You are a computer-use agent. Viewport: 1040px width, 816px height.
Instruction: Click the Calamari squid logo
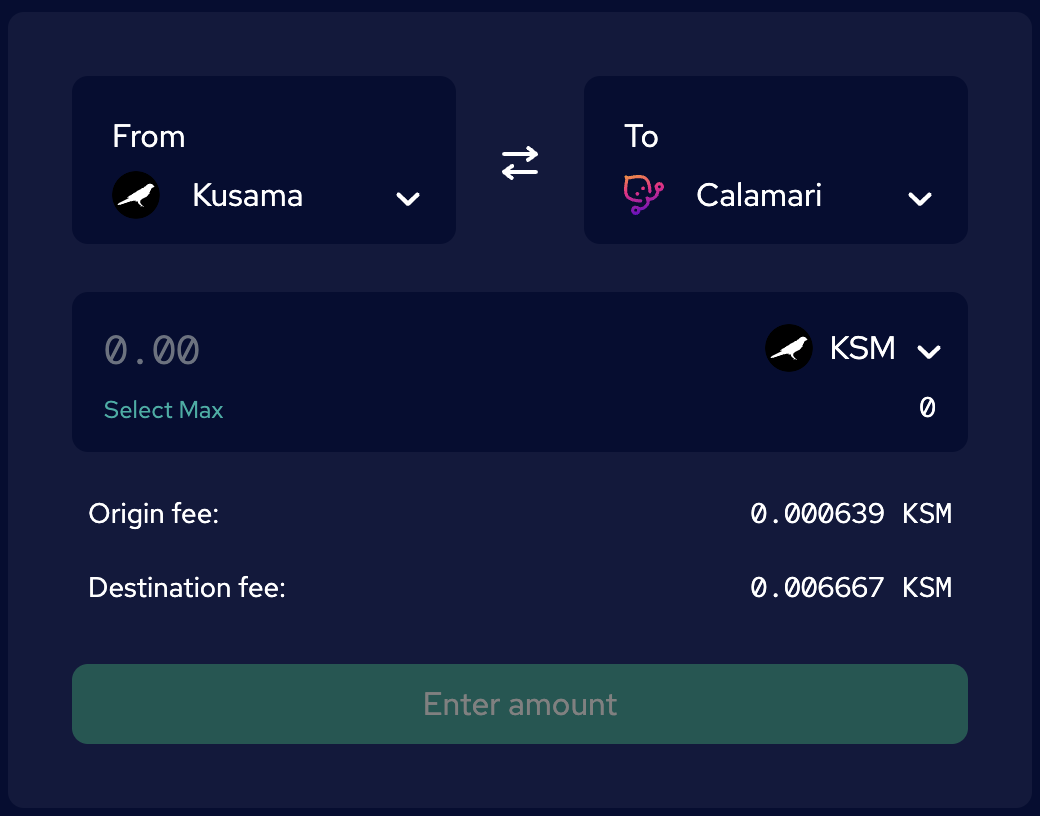643,194
